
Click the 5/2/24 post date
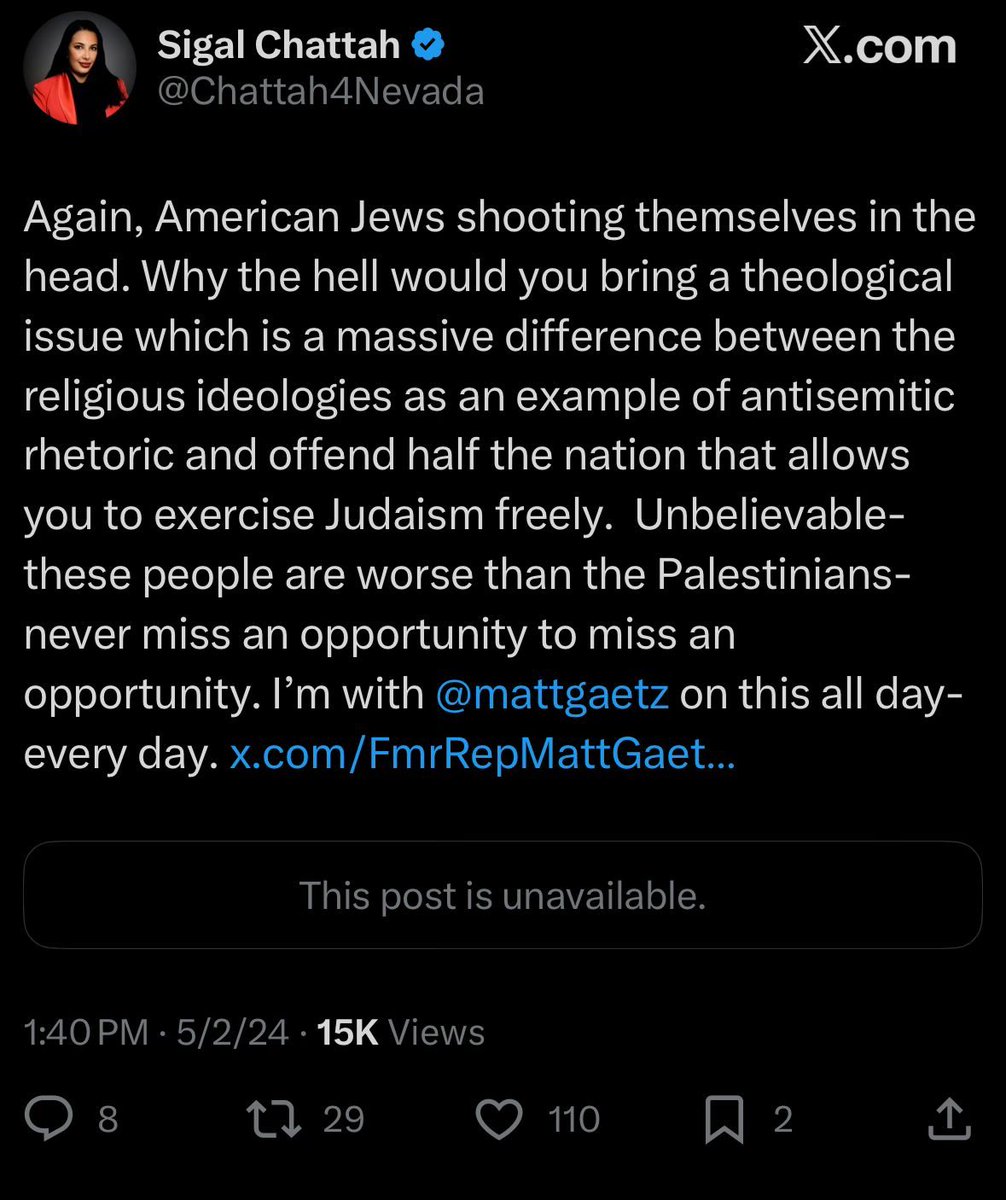(x=234, y=1032)
